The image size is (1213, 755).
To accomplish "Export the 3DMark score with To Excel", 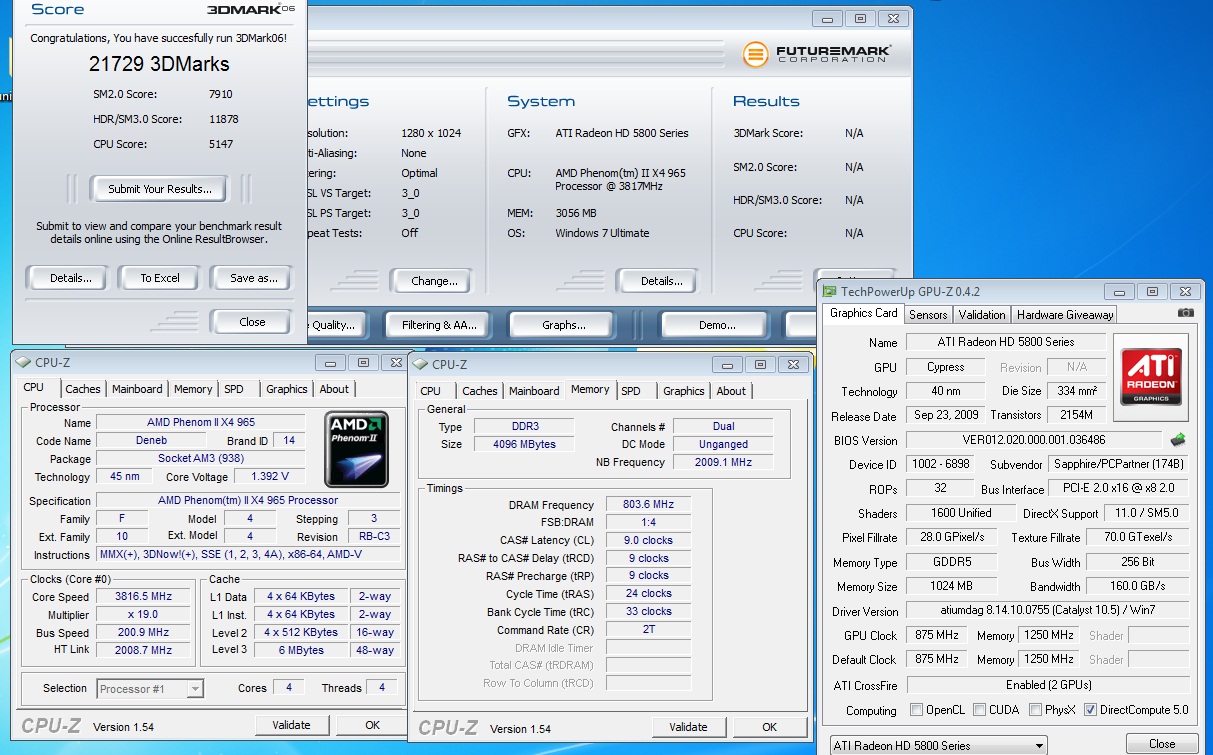I will [x=160, y=278].
